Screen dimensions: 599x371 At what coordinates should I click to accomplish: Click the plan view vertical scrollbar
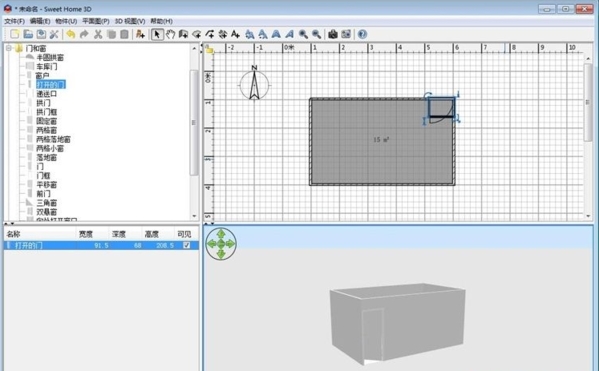(588, 102)
